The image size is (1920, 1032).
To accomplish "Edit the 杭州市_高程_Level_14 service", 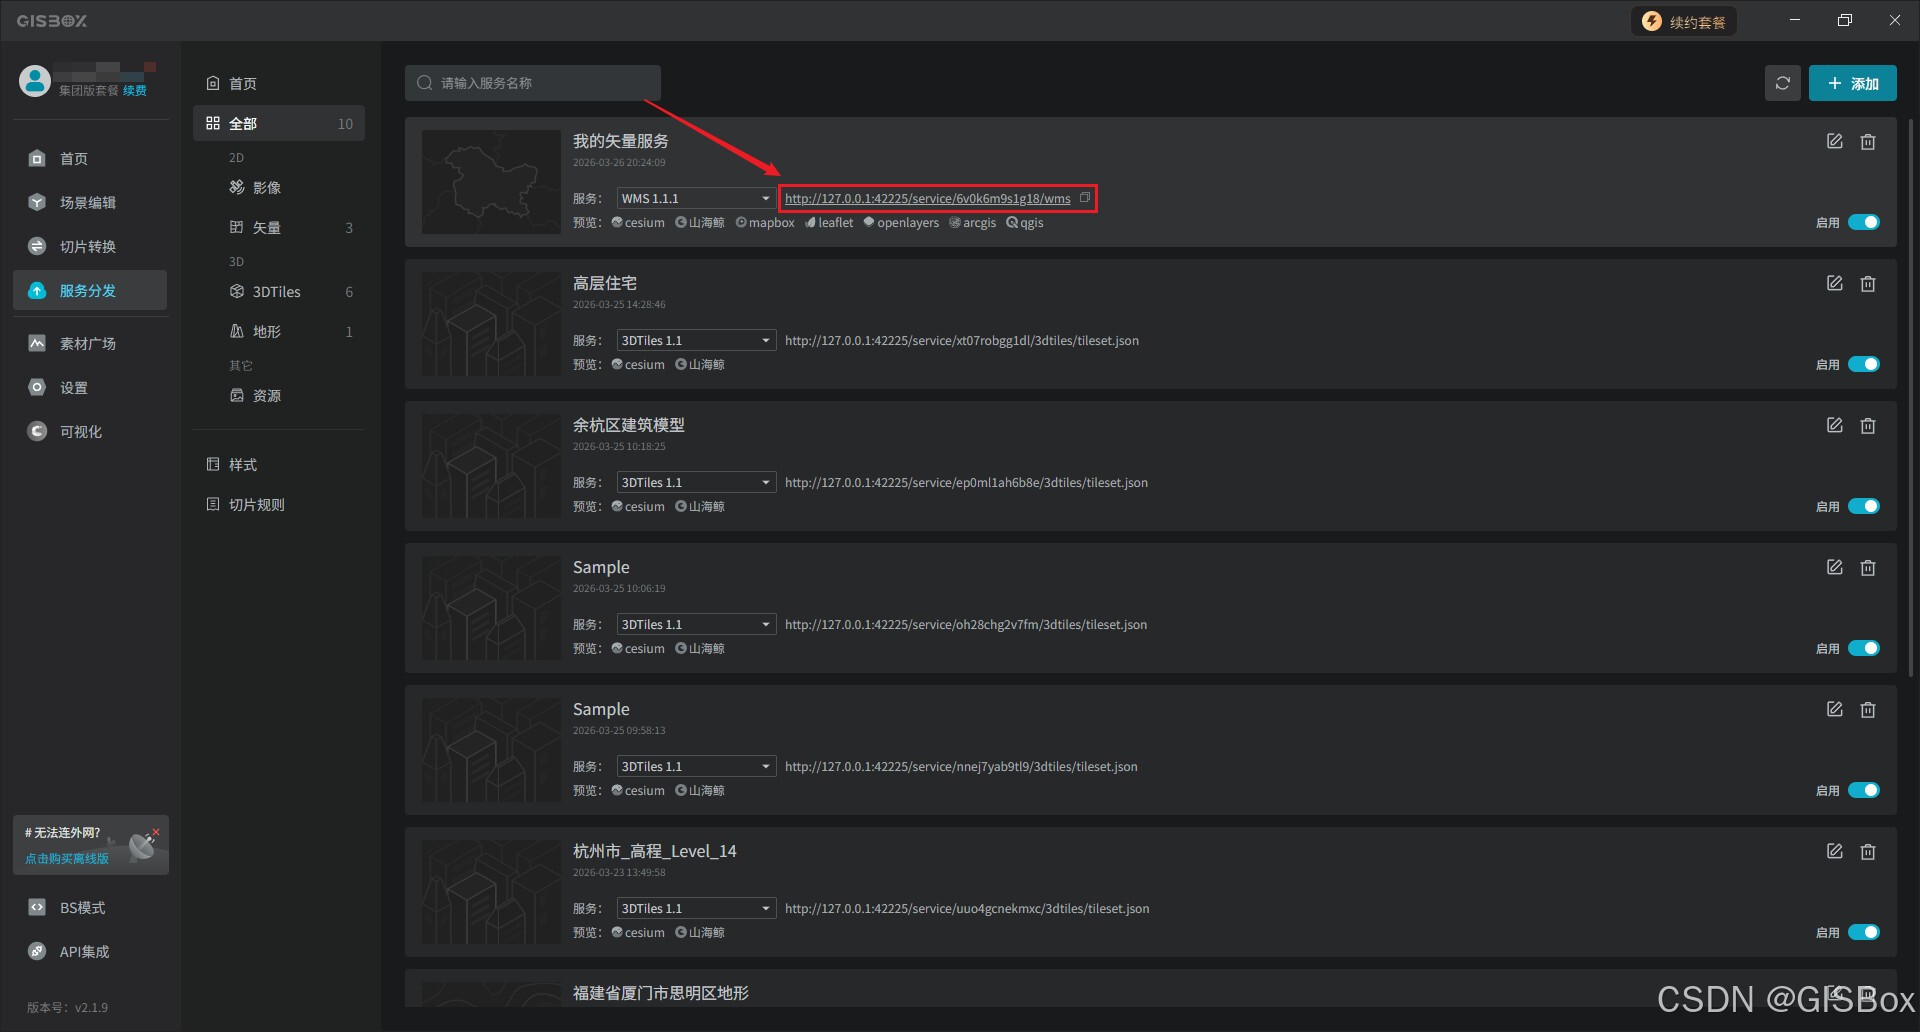I will pyautogui.click(x=1834, y=852).
